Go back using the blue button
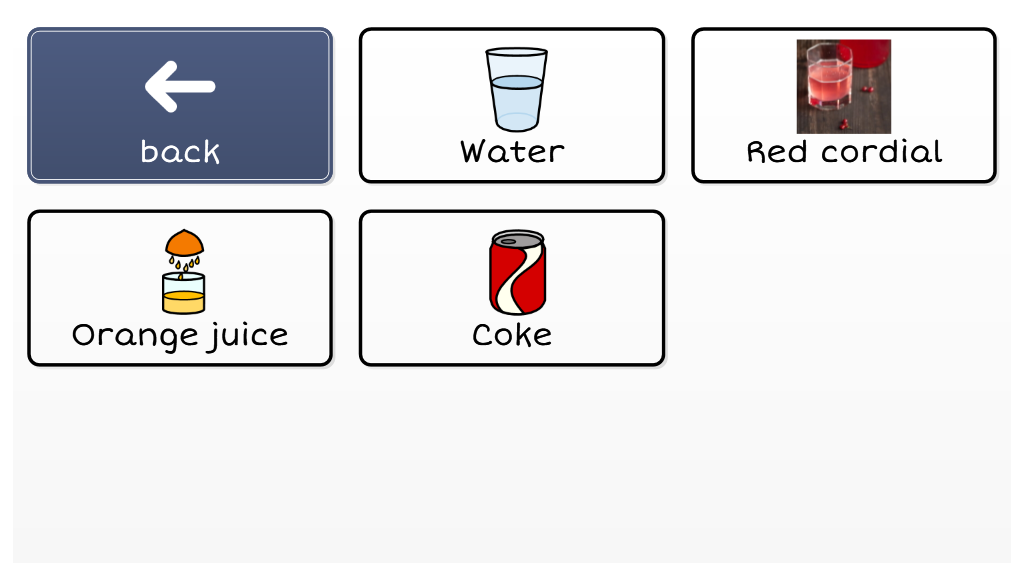1024x576 pixels. pos(180,105)
